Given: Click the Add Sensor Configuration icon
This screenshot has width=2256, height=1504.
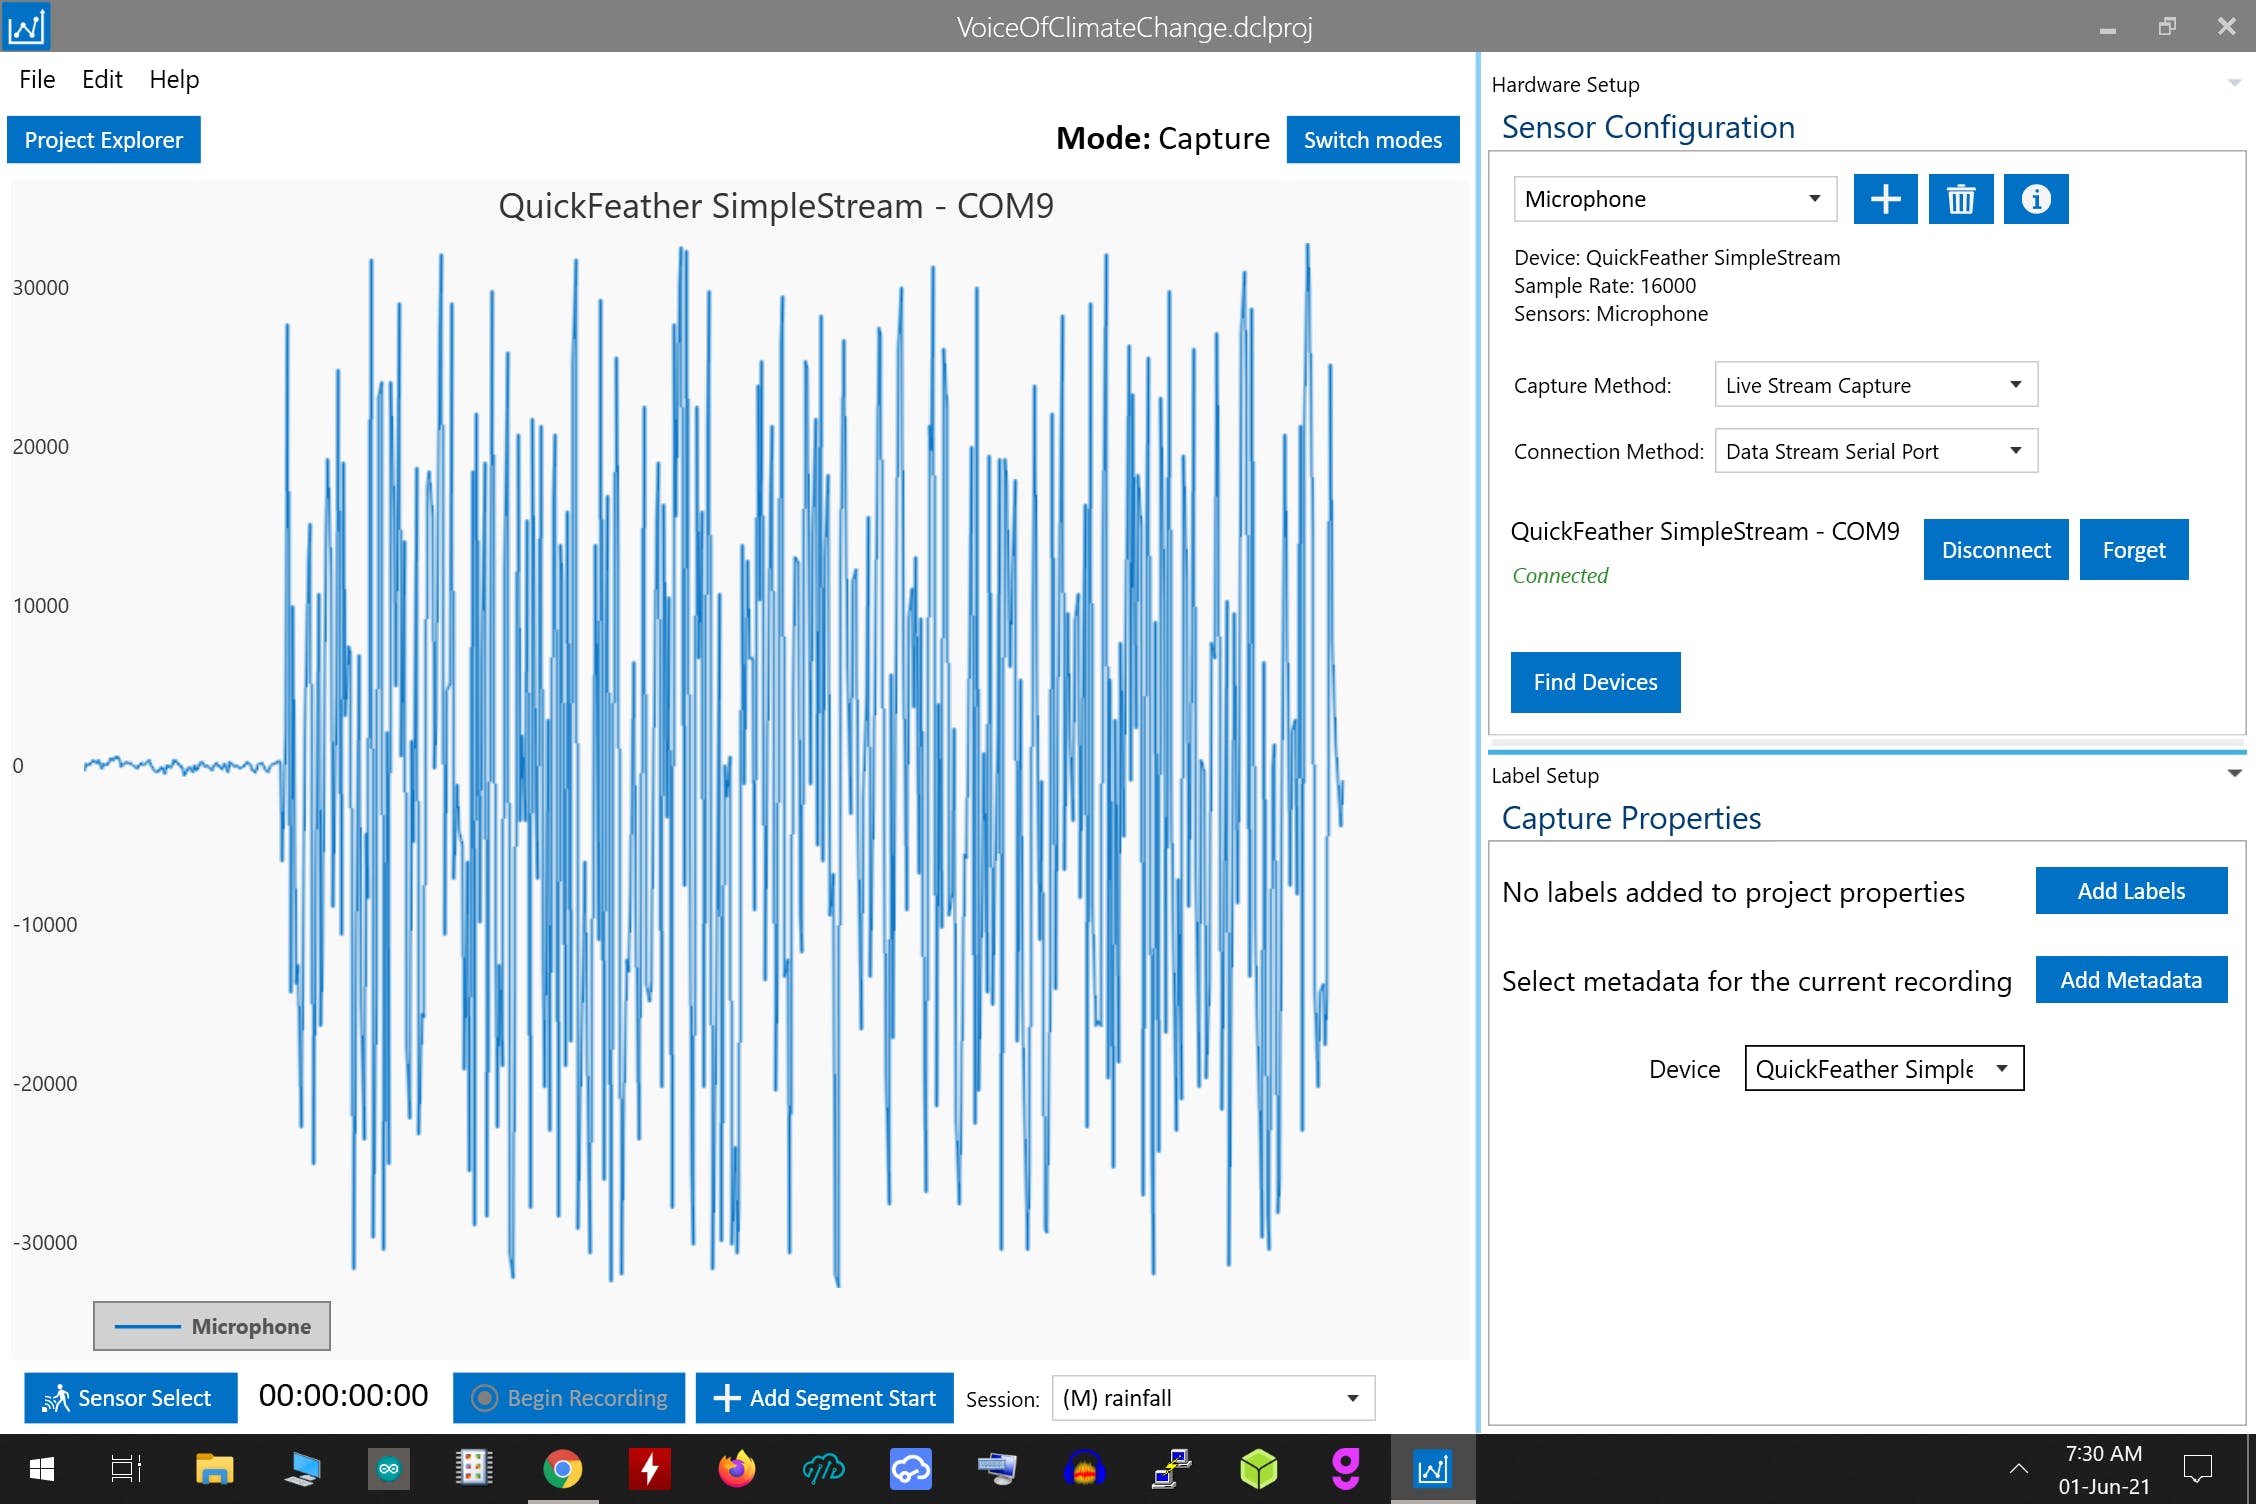Looking at the screenshot, I should click(x=1883, y=200).
